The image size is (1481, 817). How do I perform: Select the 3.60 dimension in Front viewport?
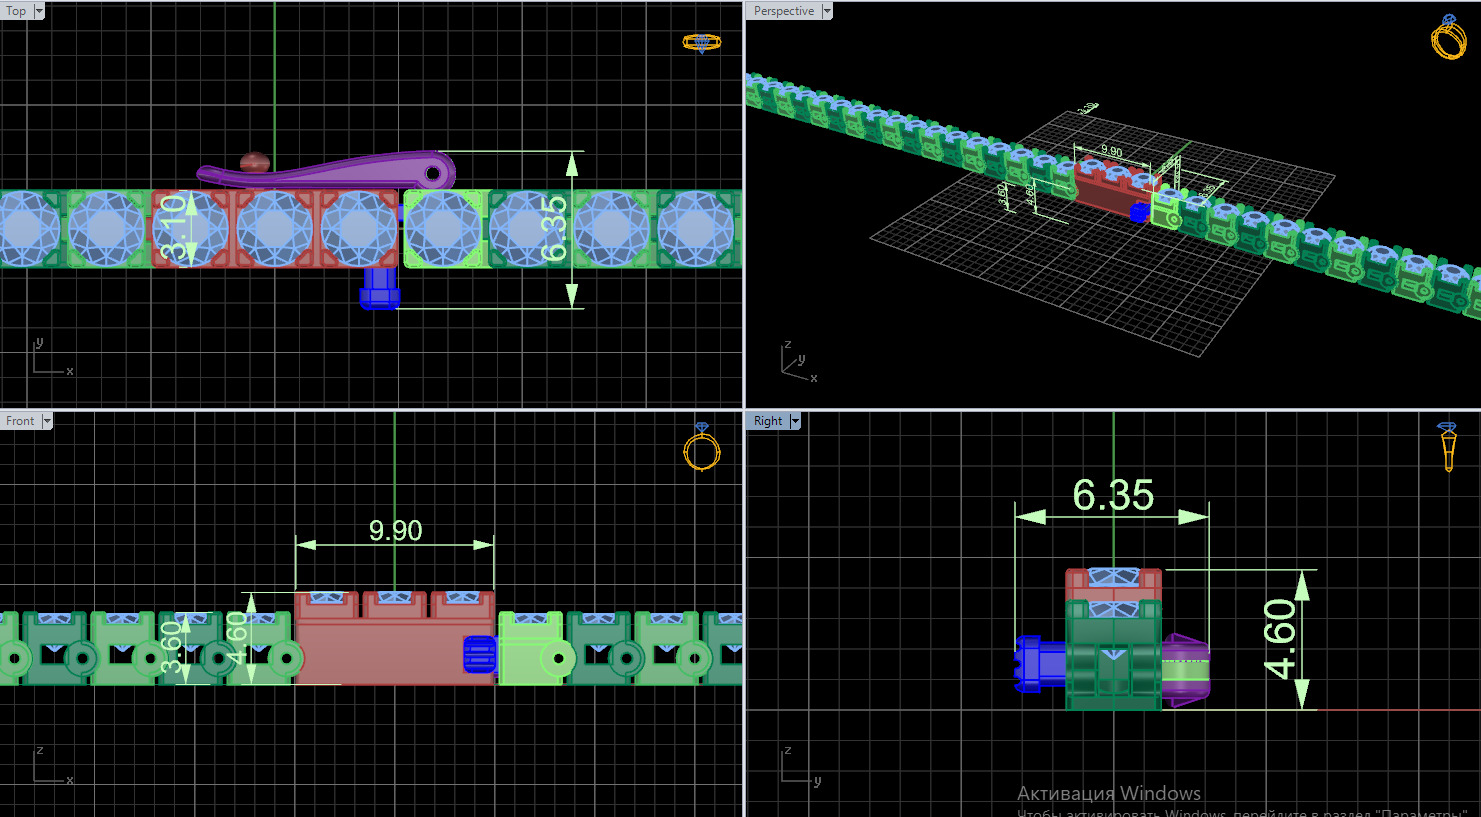pyautogui.click(x=173, y=647)
